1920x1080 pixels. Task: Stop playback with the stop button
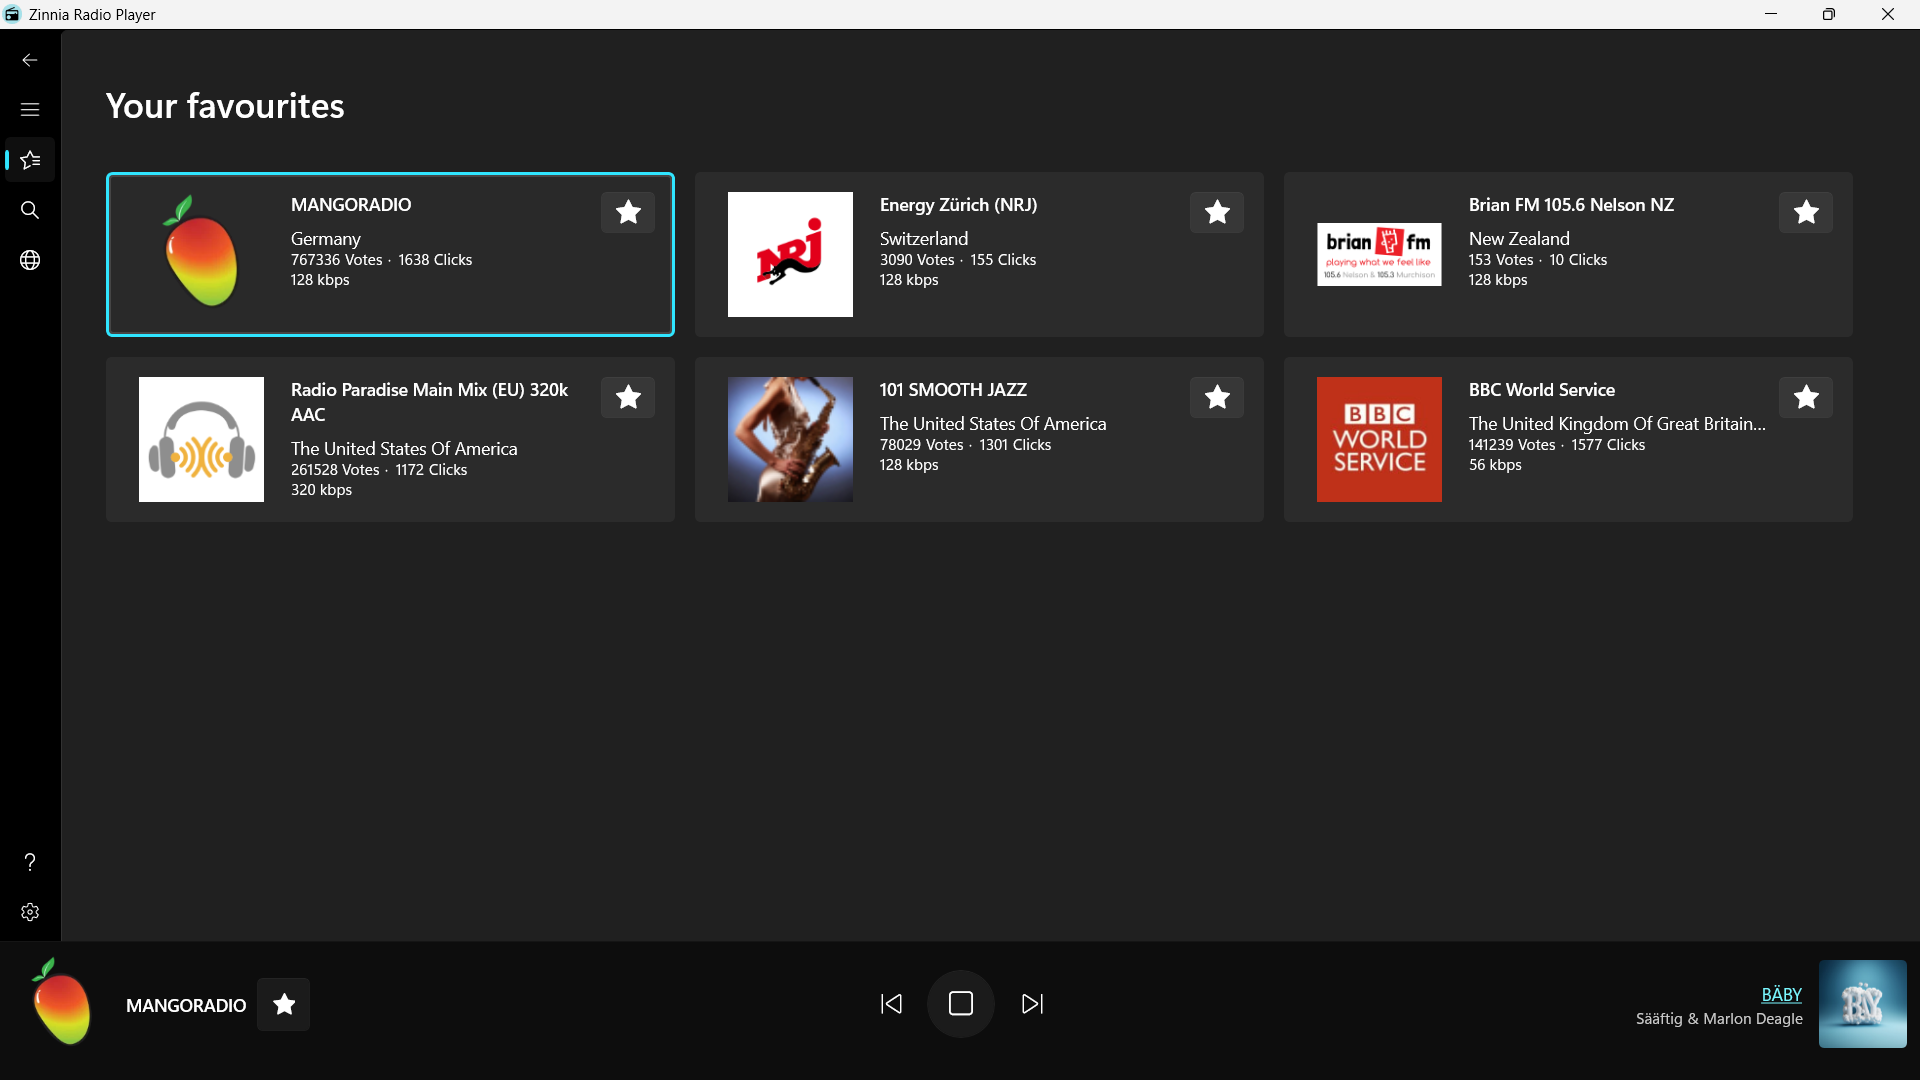961,1004
